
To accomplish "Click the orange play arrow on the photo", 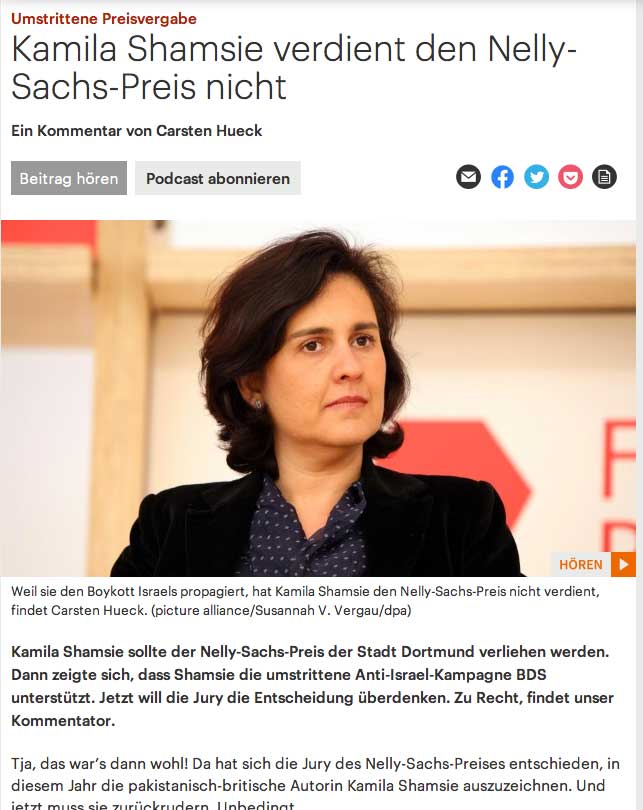I will [x=623, y=564].
